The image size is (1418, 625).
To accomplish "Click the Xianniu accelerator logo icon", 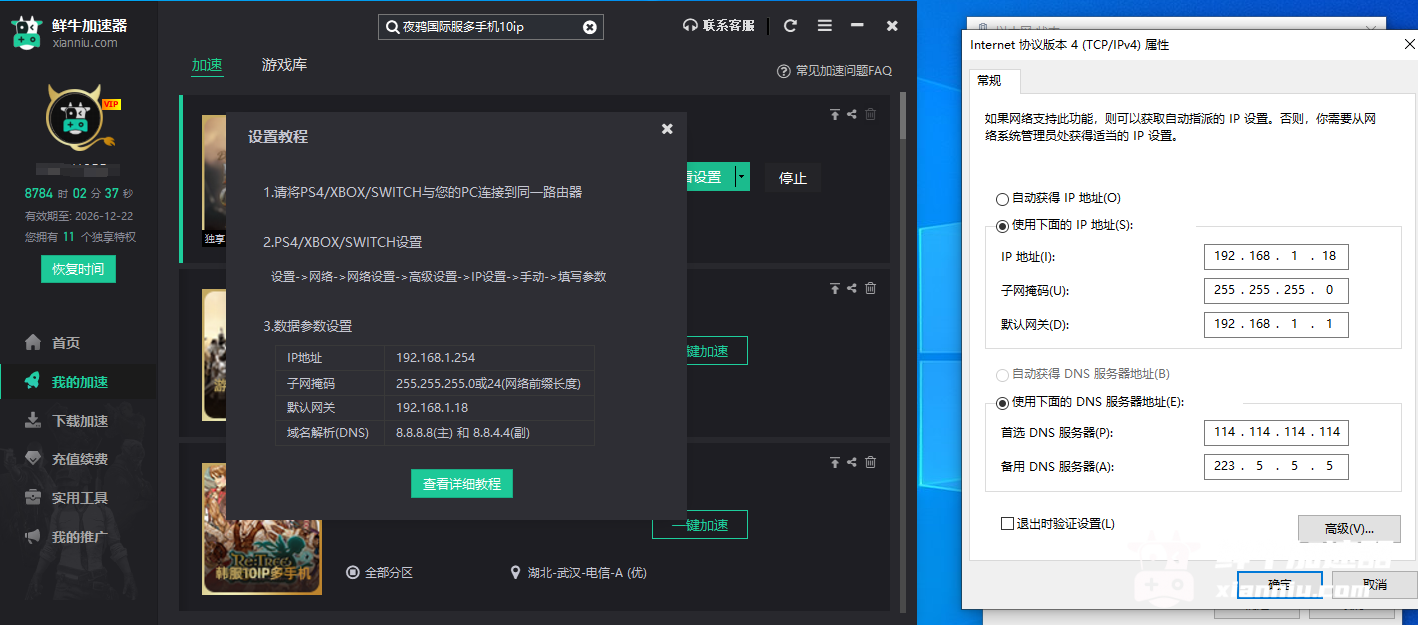I will click(25, 32).
